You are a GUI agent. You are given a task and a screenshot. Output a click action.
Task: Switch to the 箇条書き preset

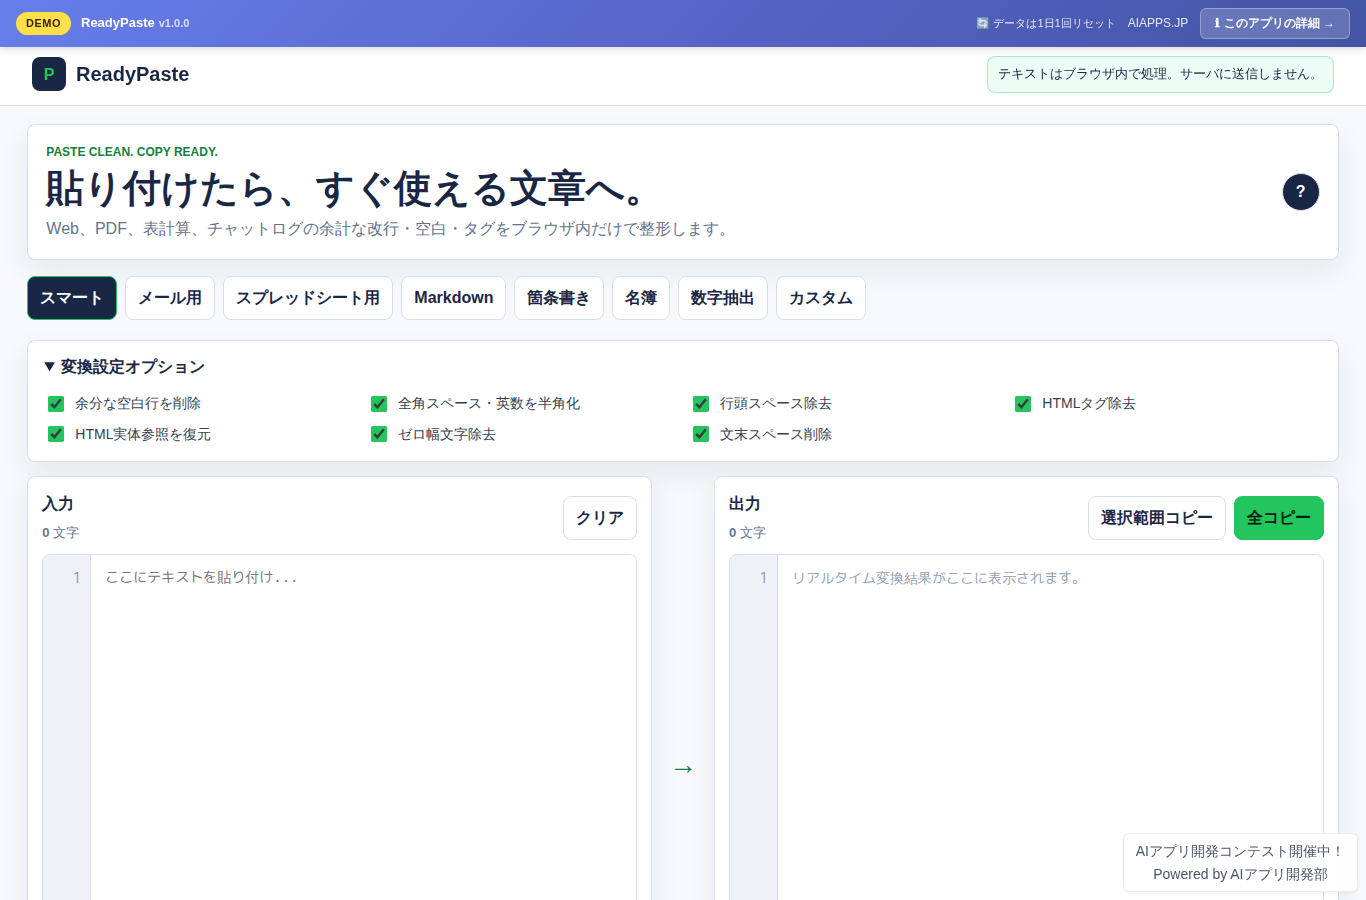click(x=559, y=298)
